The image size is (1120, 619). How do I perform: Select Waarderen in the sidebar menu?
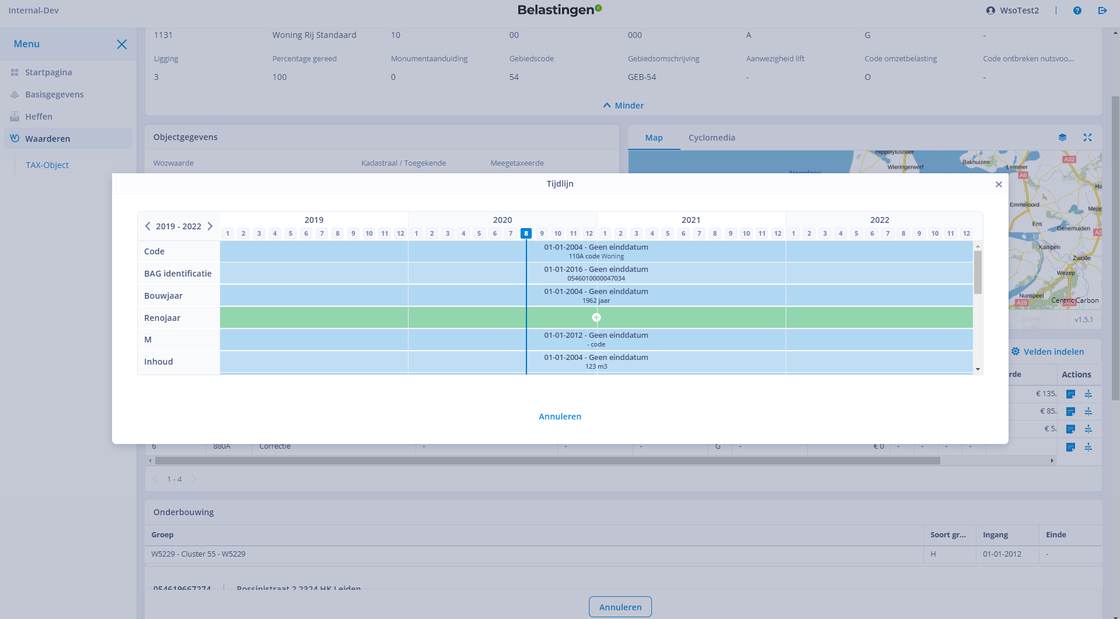click(68, 139)
